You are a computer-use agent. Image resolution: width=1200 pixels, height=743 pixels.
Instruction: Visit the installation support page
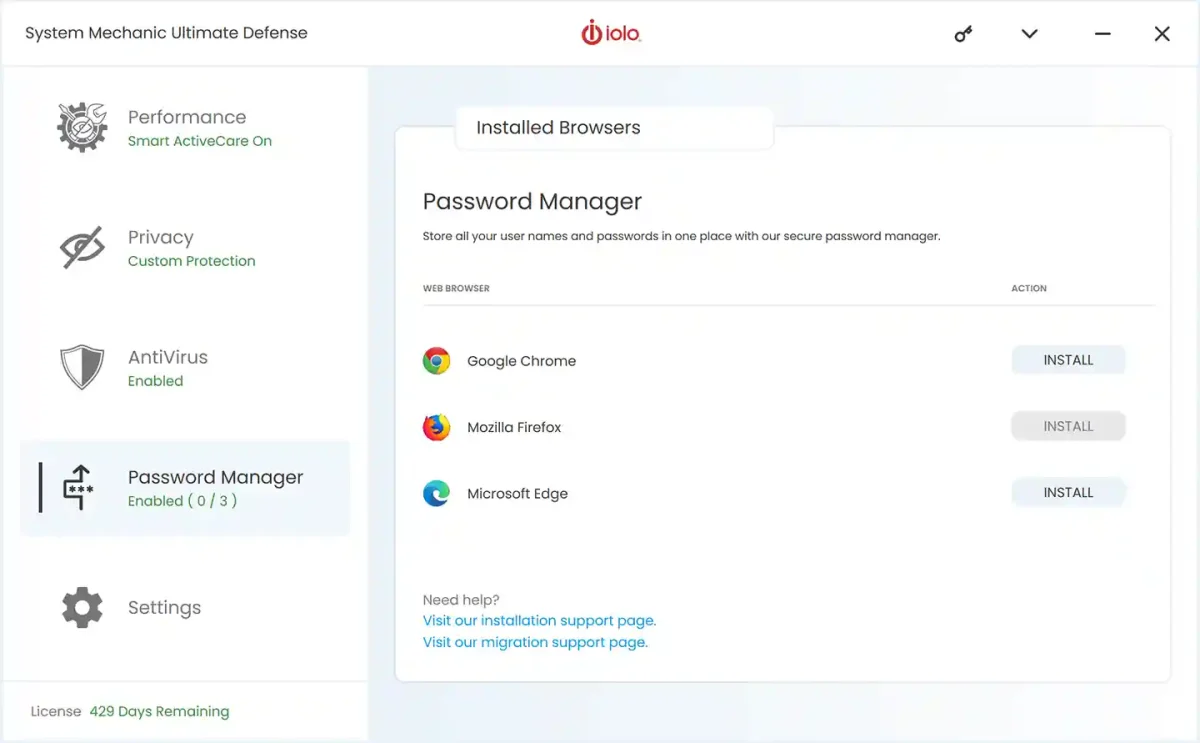pyautogui.click(x=539, y=620)
